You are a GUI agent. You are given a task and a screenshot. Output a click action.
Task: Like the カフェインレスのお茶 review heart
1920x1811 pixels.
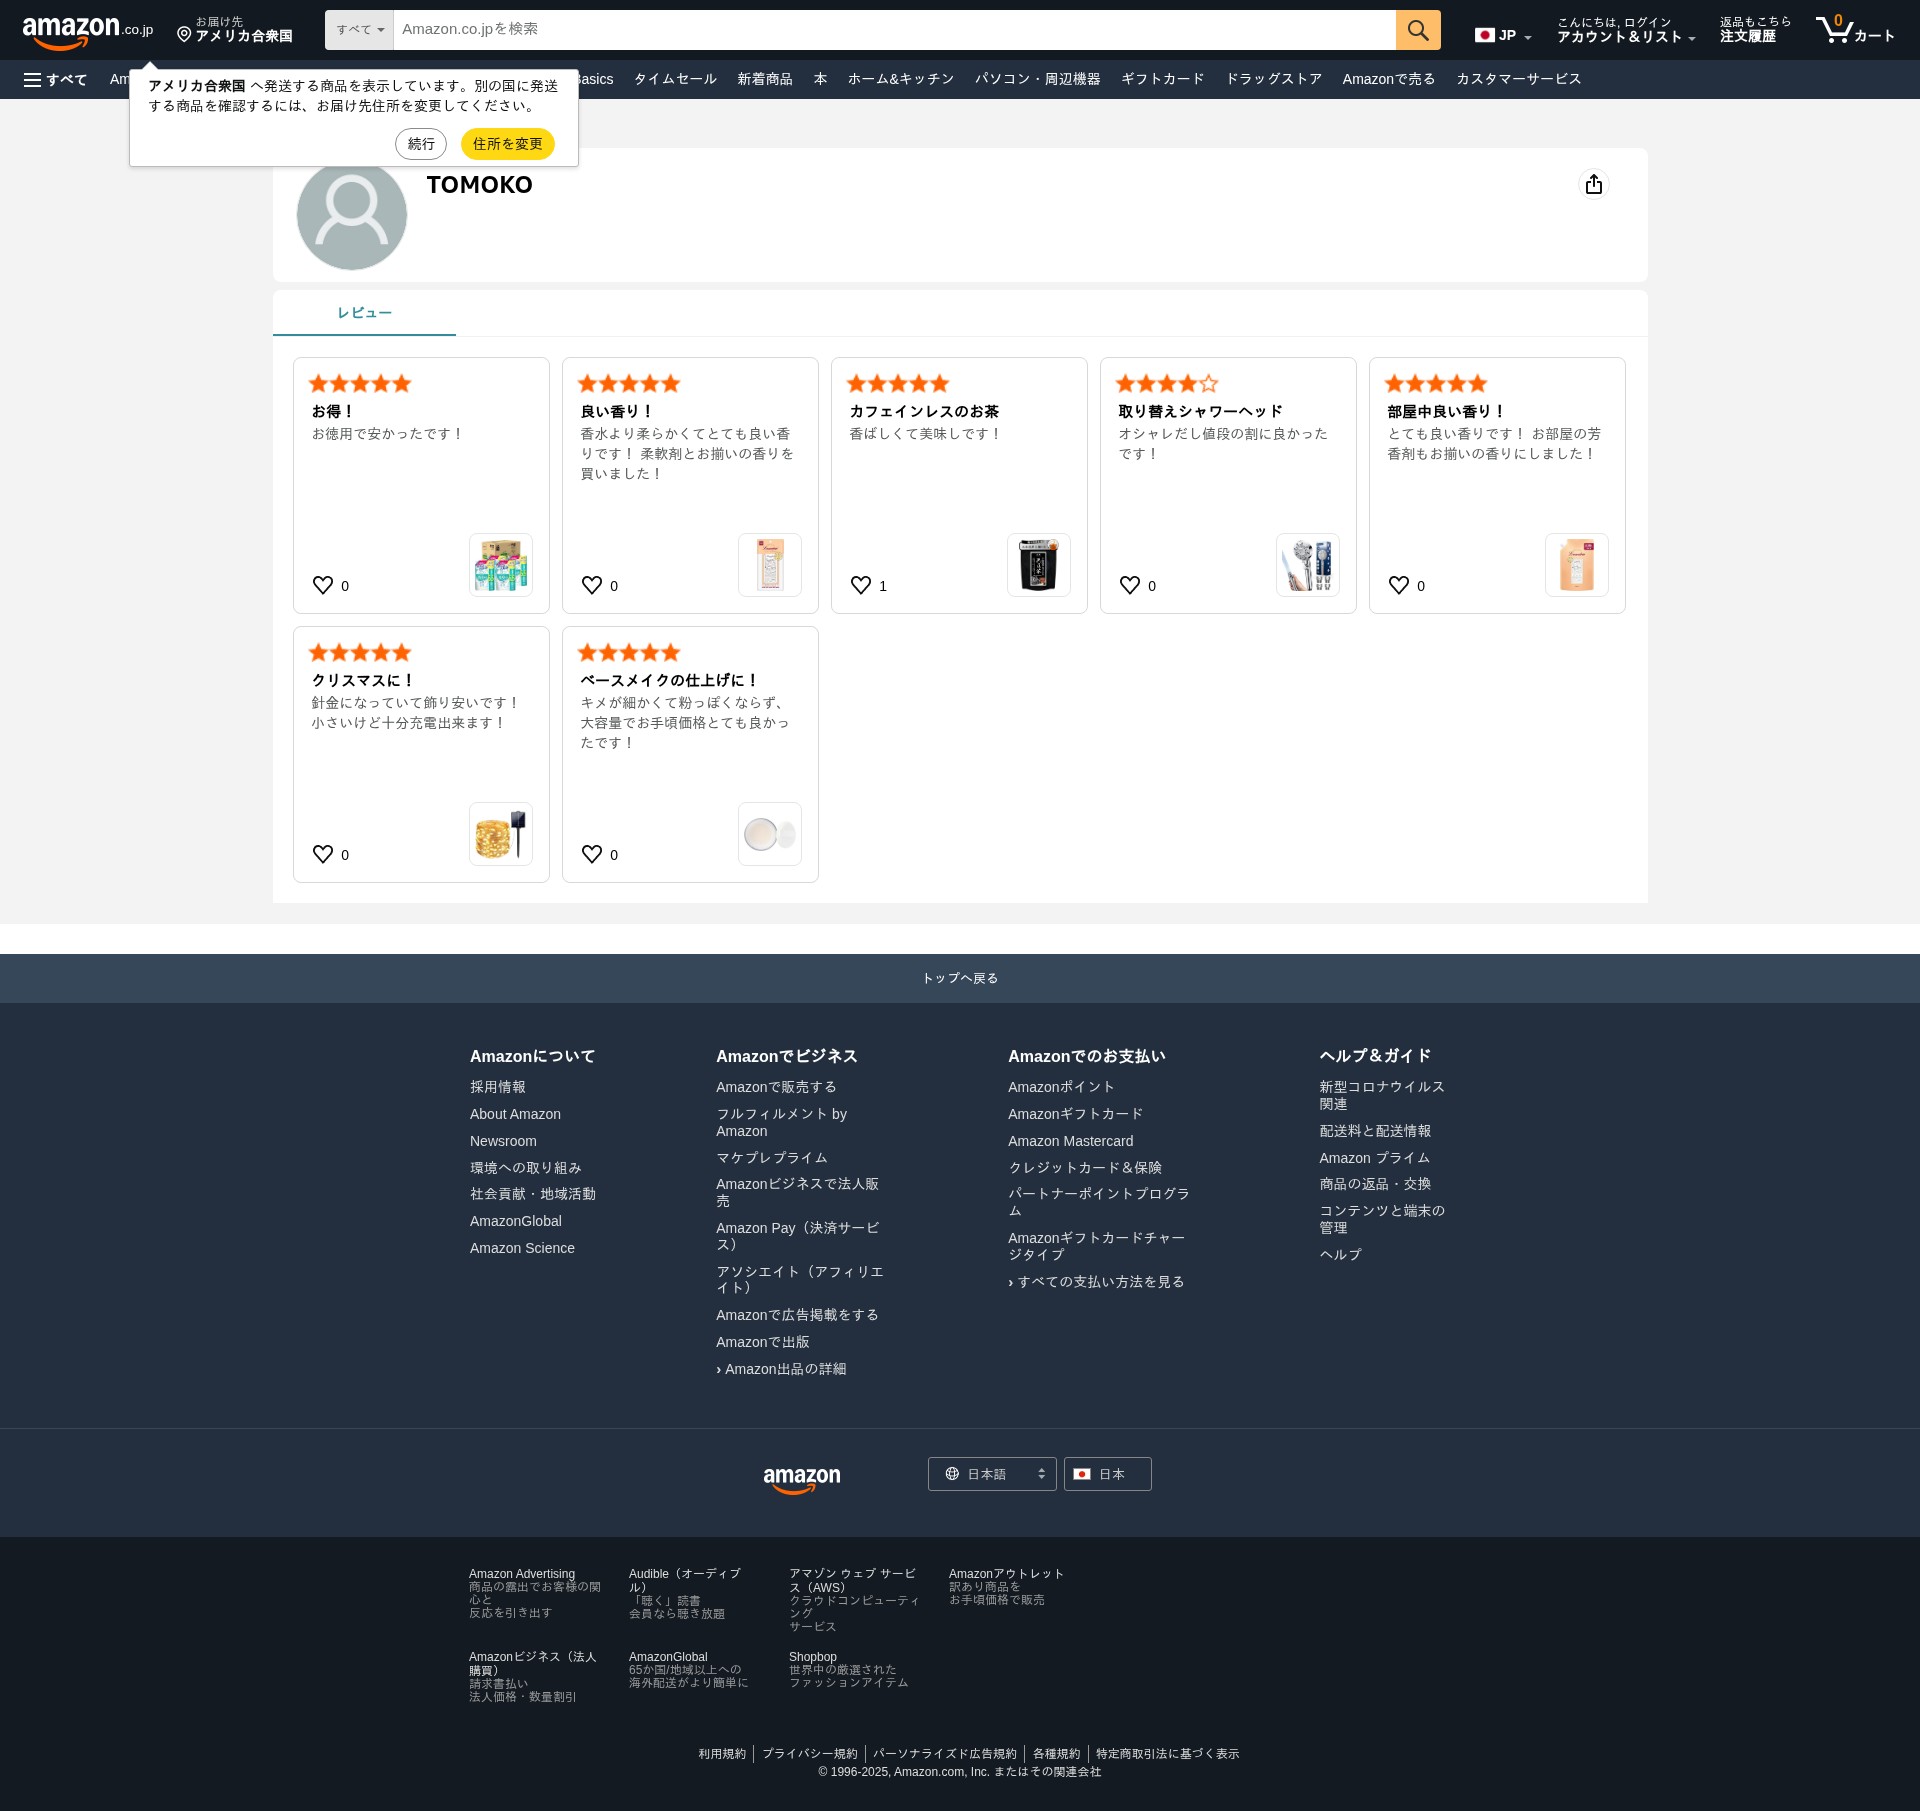point(861,585)
